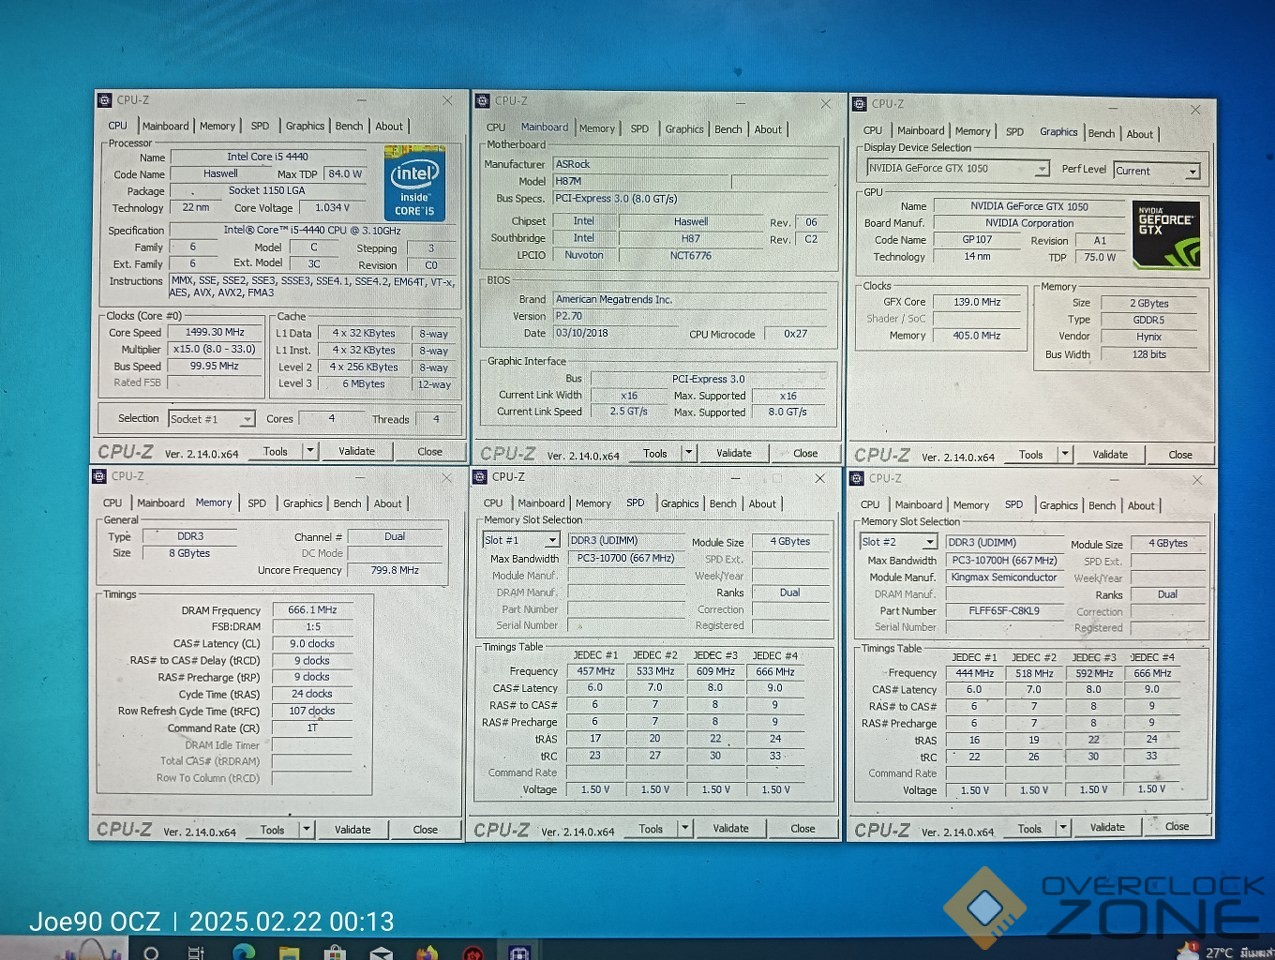
Task: Click the CPU-Z title icon in the Mainboard window
Action: click(482, 101)
